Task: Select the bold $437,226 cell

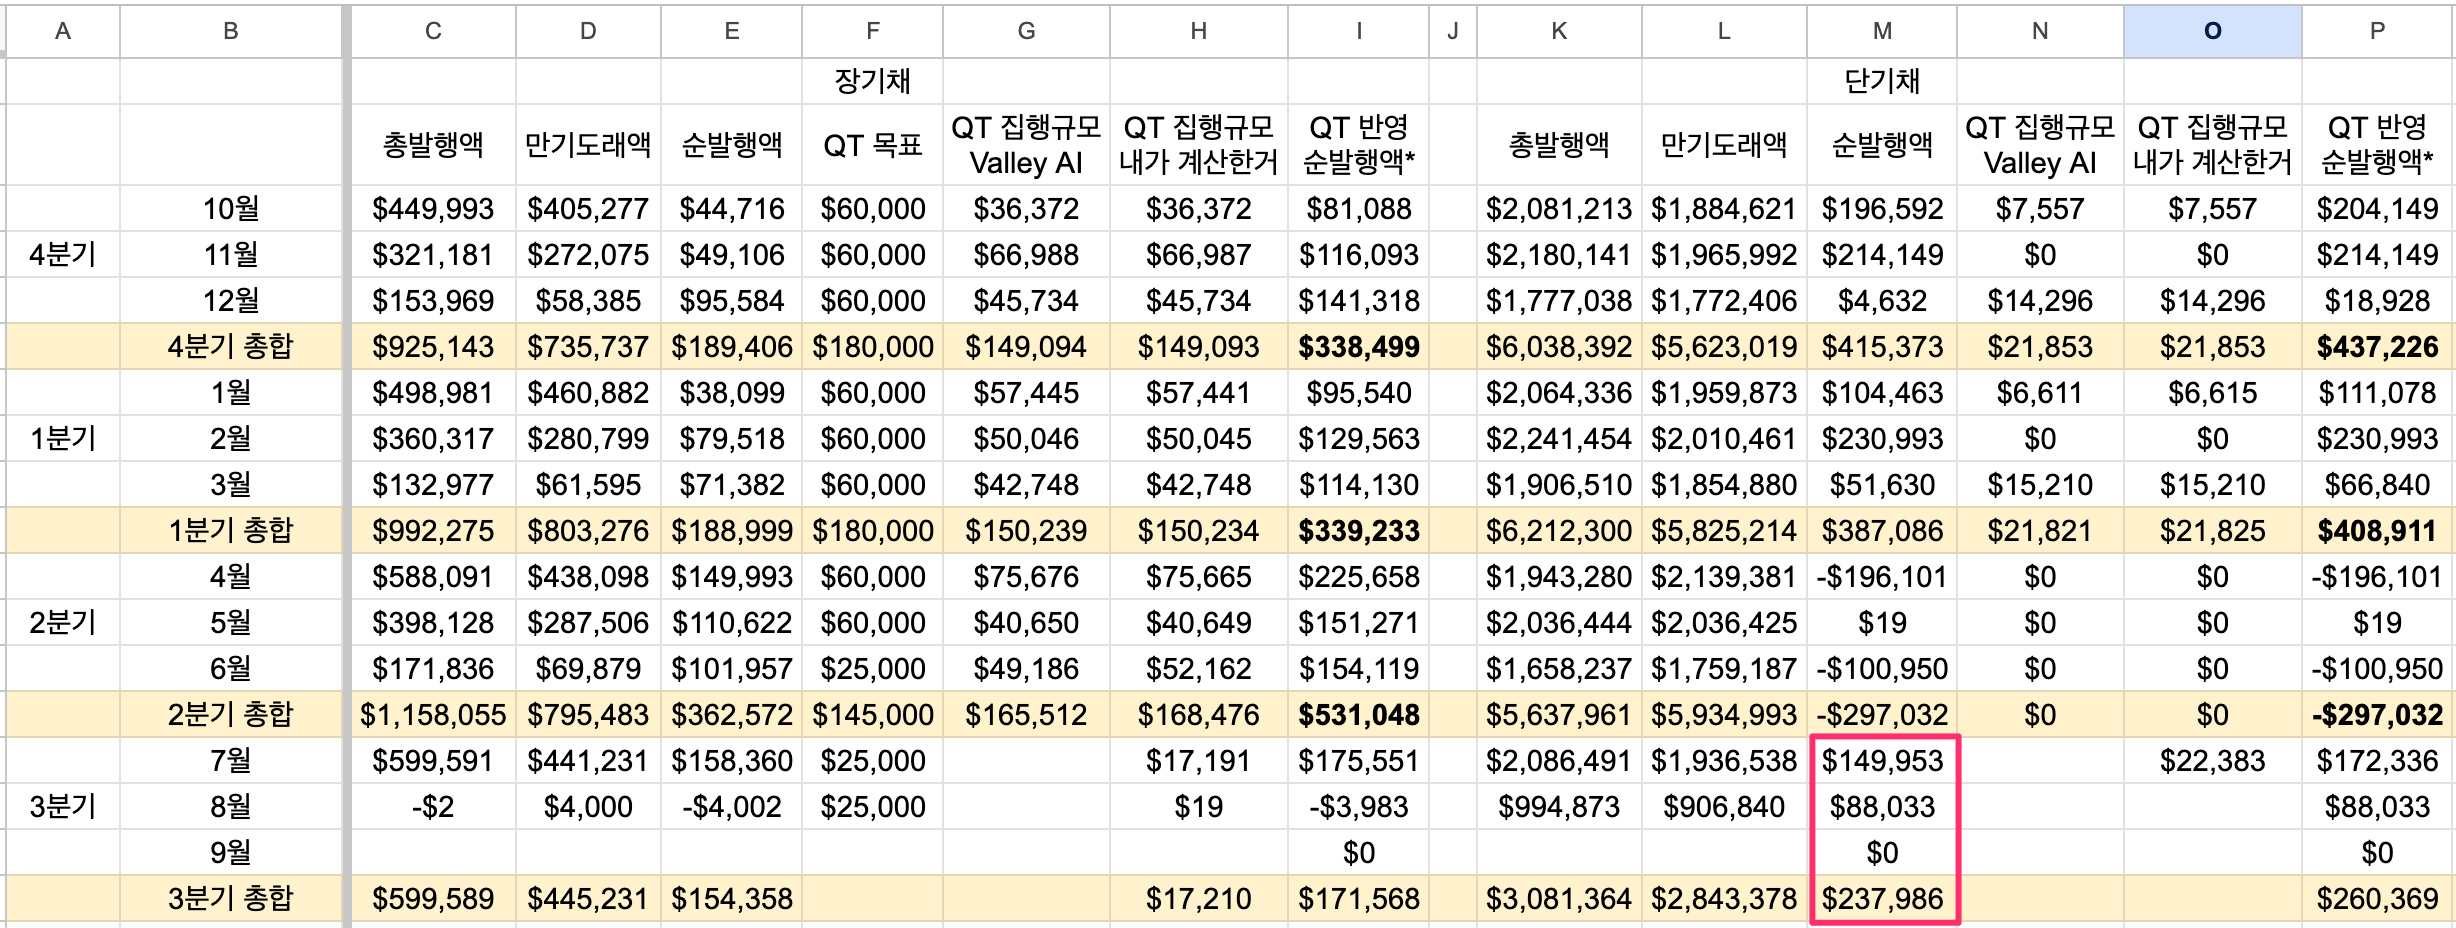Action: 2377,347
